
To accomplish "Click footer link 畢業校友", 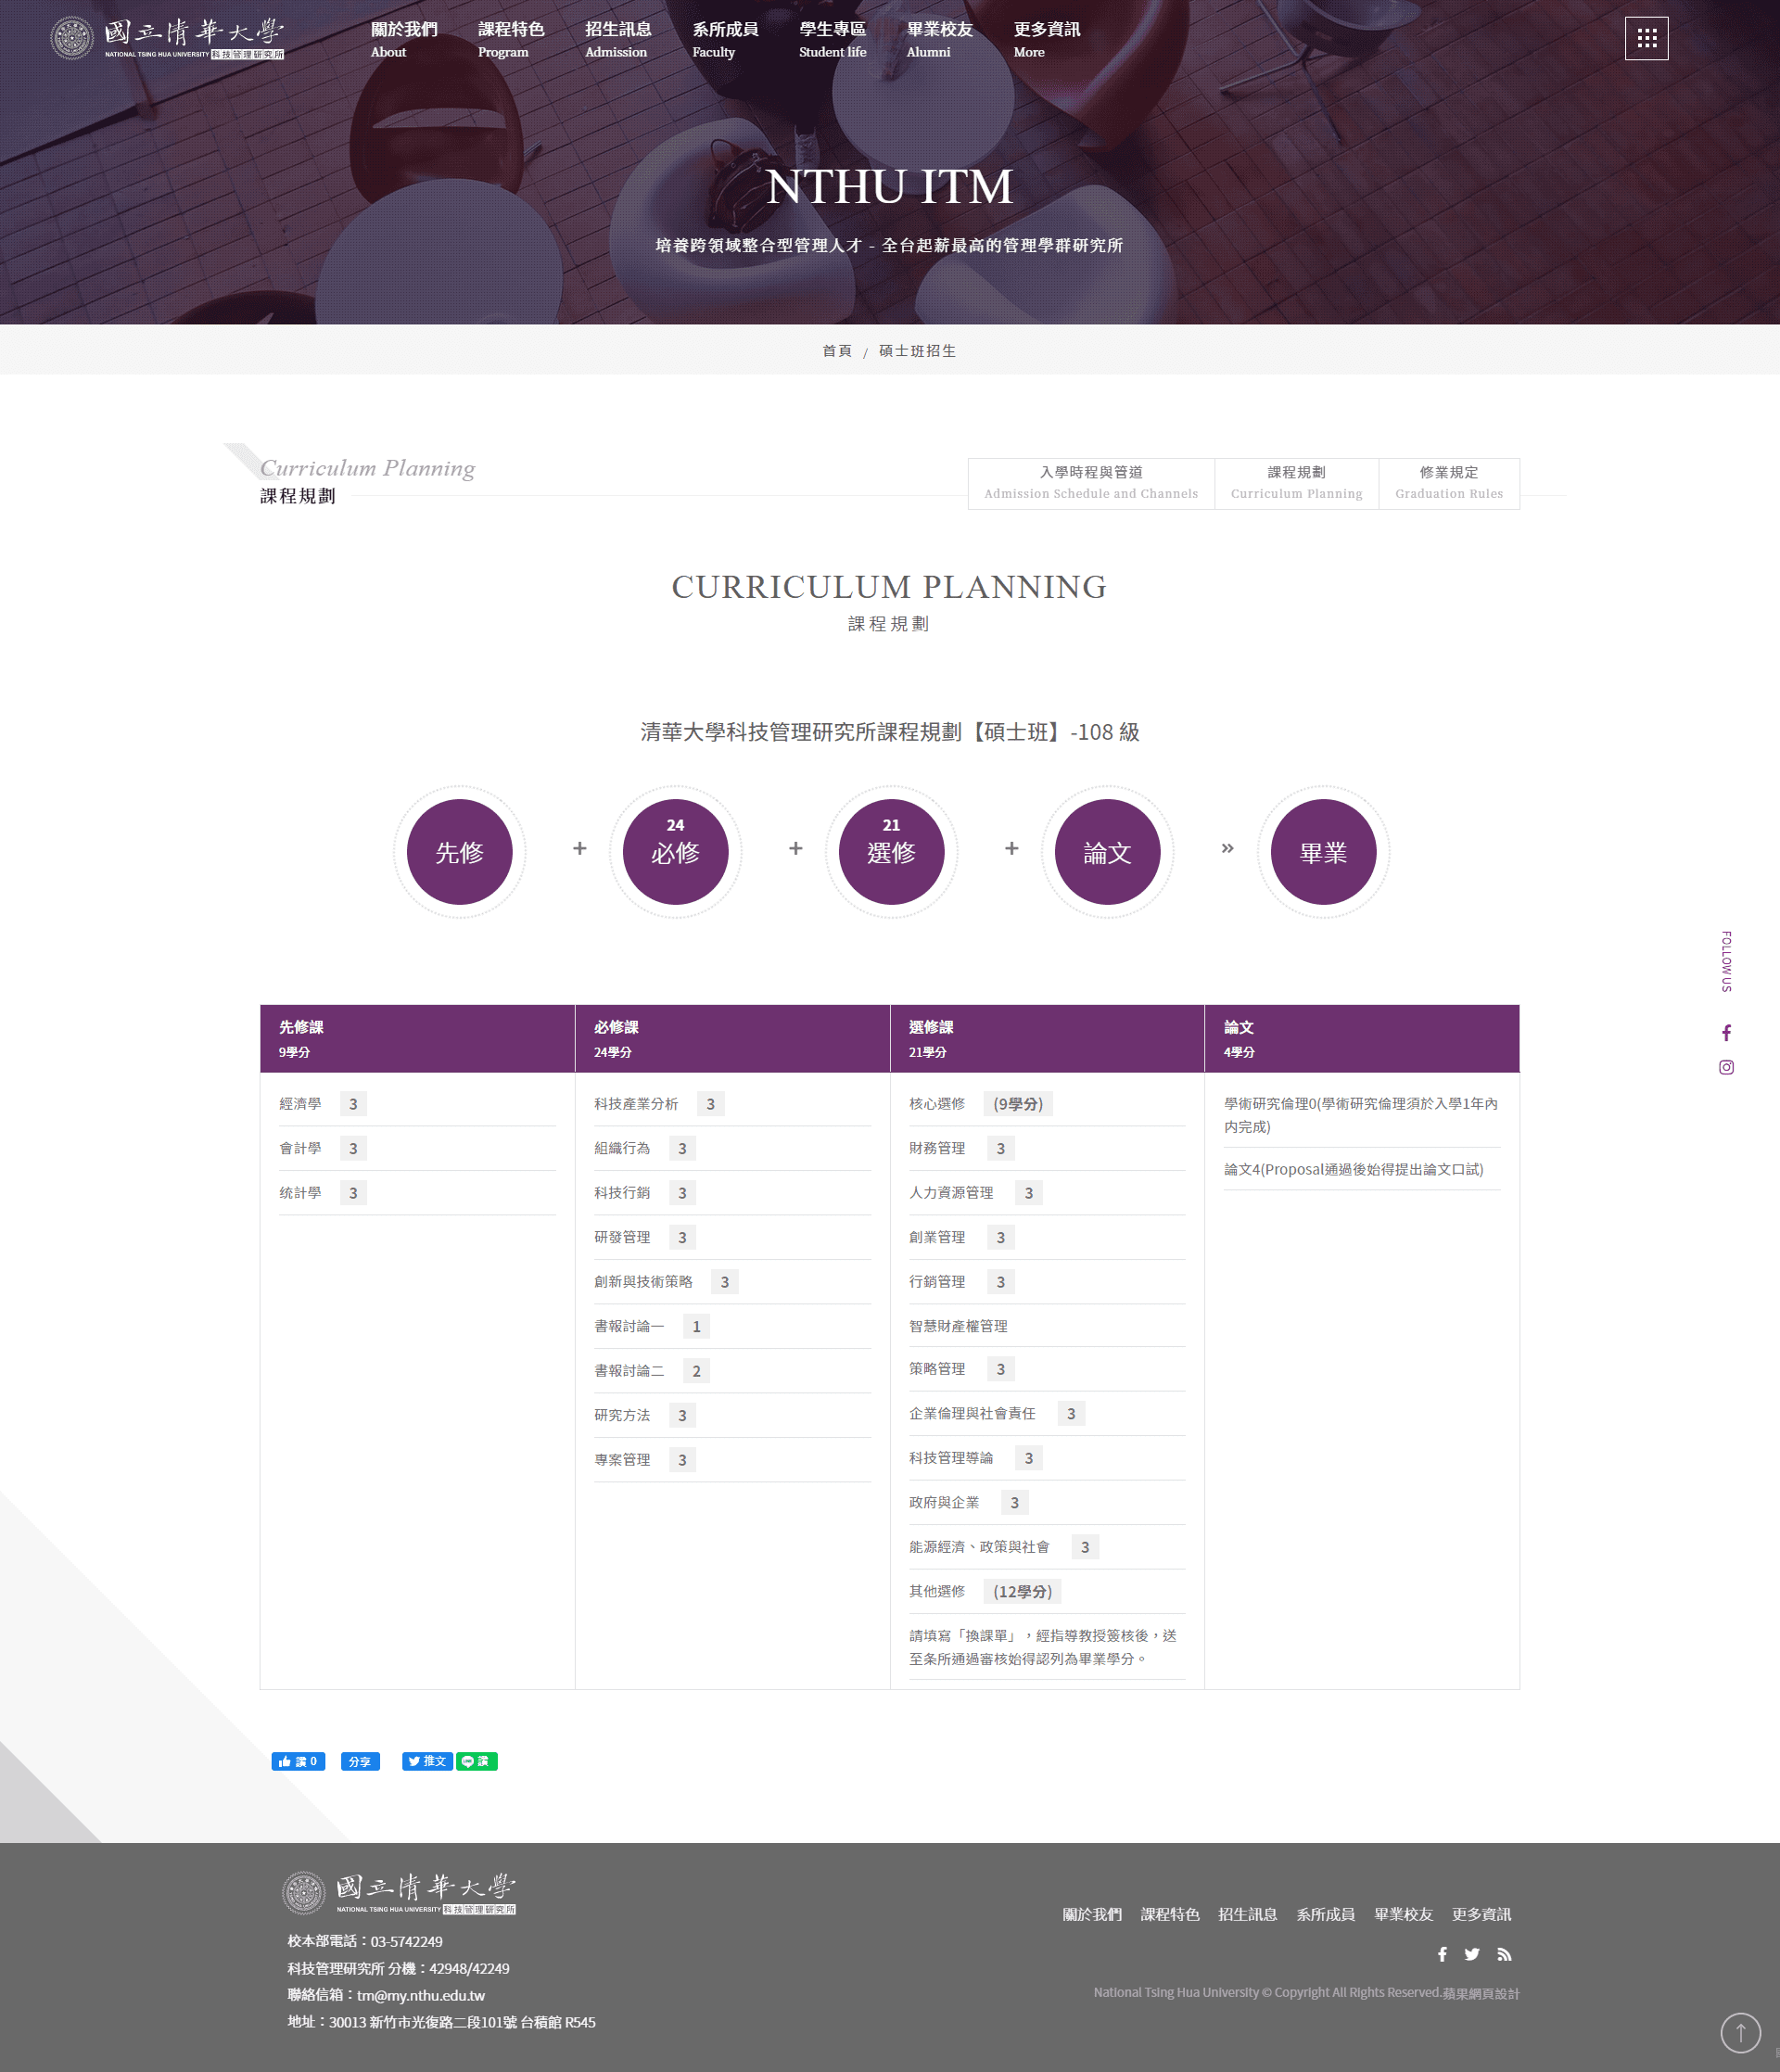I will (1403, 1914).
